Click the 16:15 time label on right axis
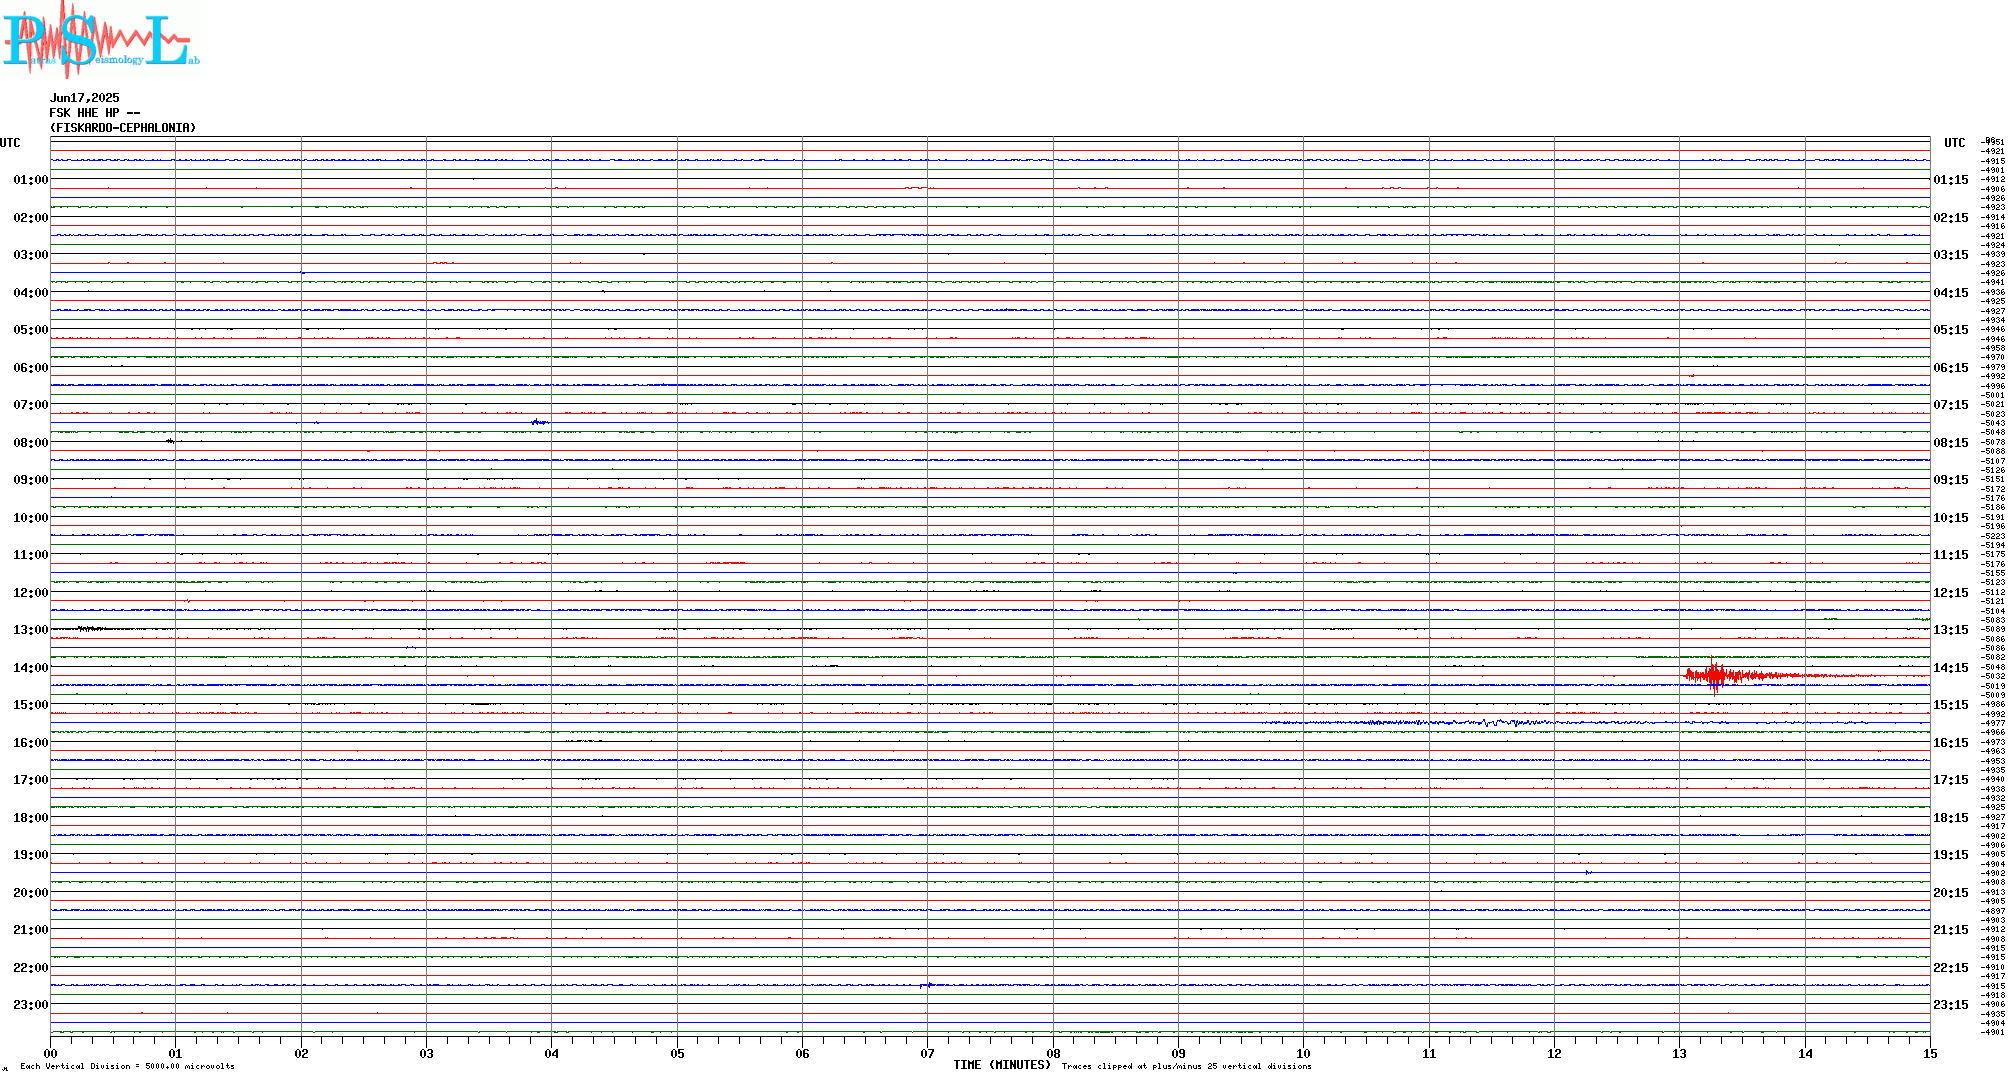The height and width of the screenshot is (1080, 2010). (1951, 743)
